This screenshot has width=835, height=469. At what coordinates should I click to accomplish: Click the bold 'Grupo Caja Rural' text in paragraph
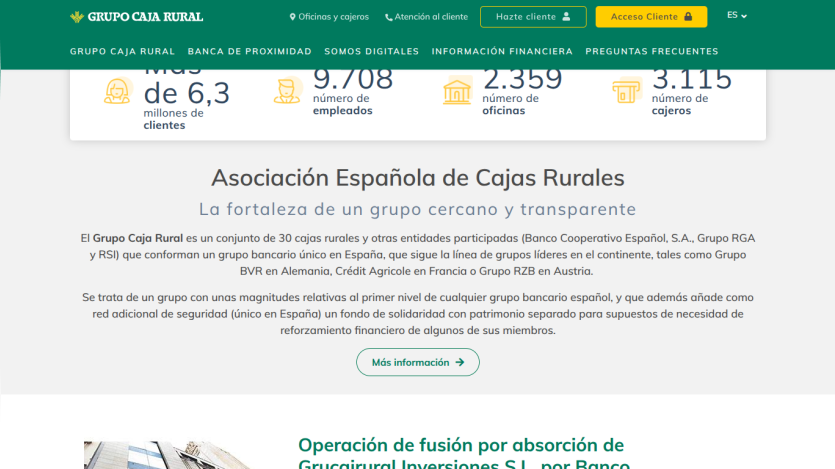click(x=138, y=238)
